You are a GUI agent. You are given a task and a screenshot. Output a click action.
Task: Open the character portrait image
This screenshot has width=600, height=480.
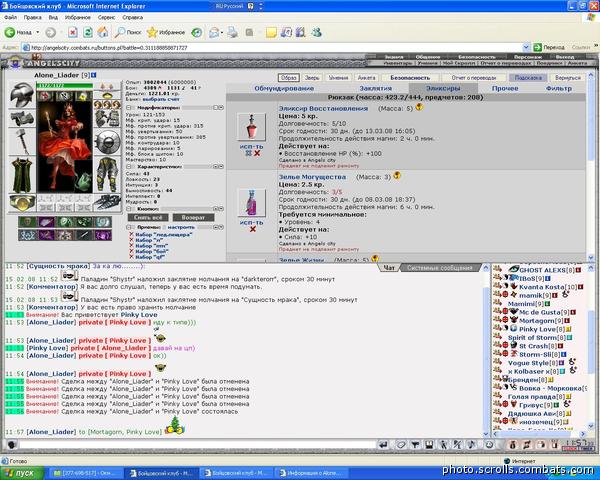[64, 147]
